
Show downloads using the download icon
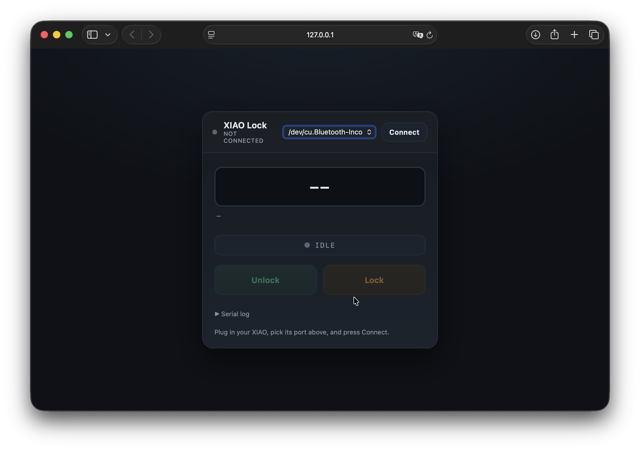pos(535,35)
